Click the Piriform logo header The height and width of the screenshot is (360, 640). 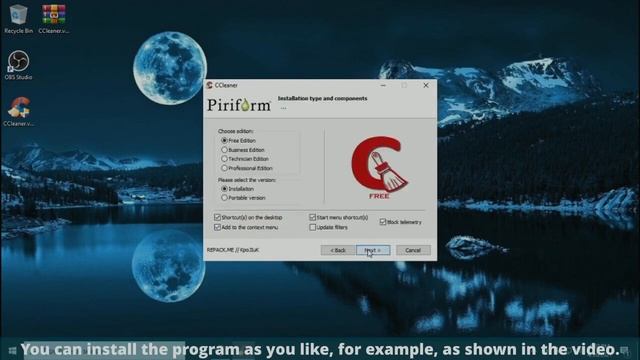[239, 105]
